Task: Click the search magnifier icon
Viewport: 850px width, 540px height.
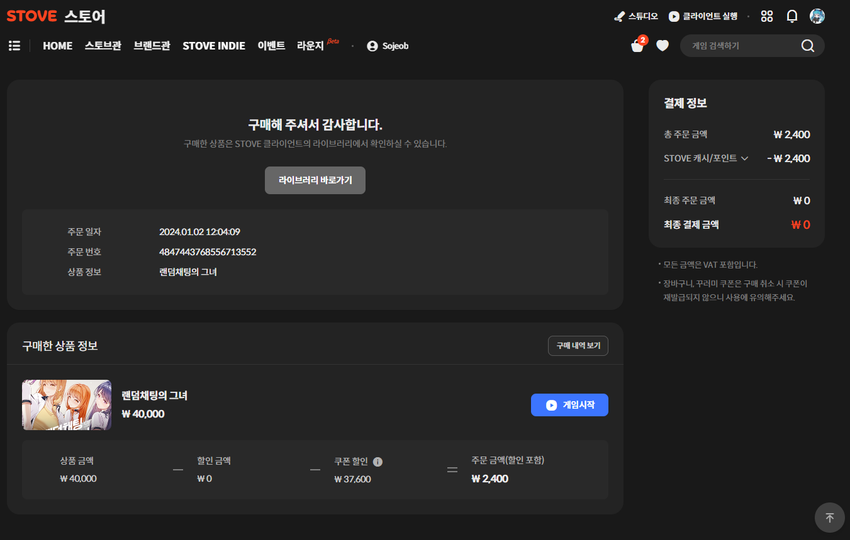Action: [808, 46]
